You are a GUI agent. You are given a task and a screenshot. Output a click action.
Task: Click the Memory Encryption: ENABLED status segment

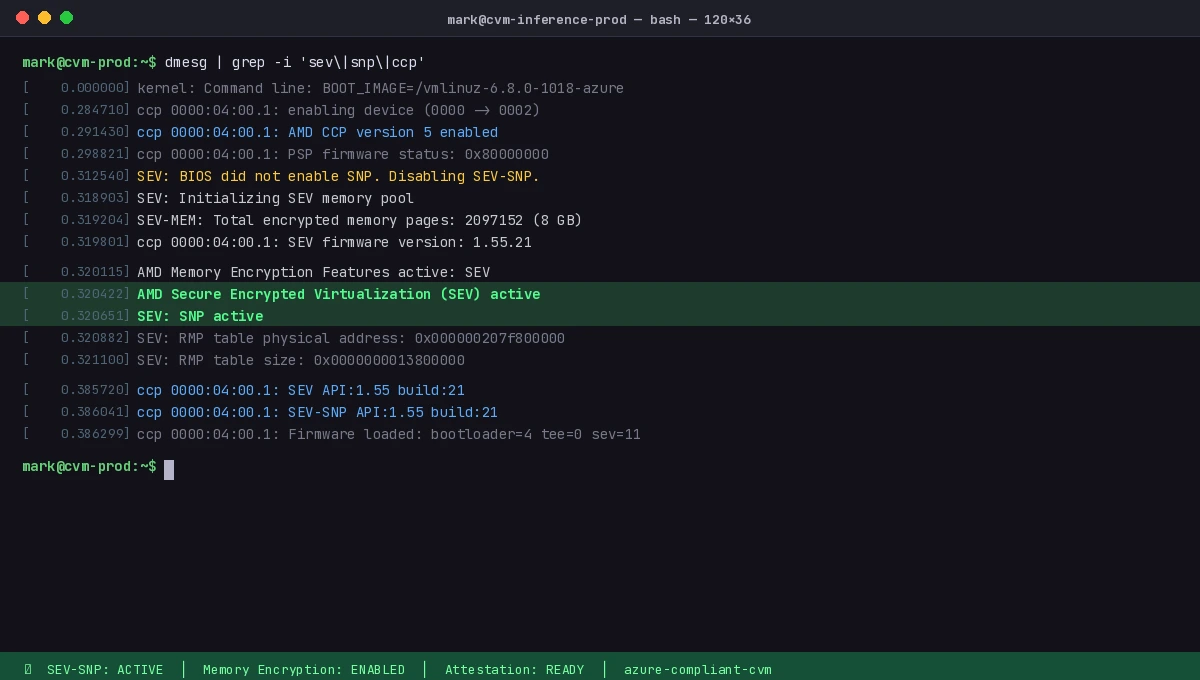(x=304, y=670)
